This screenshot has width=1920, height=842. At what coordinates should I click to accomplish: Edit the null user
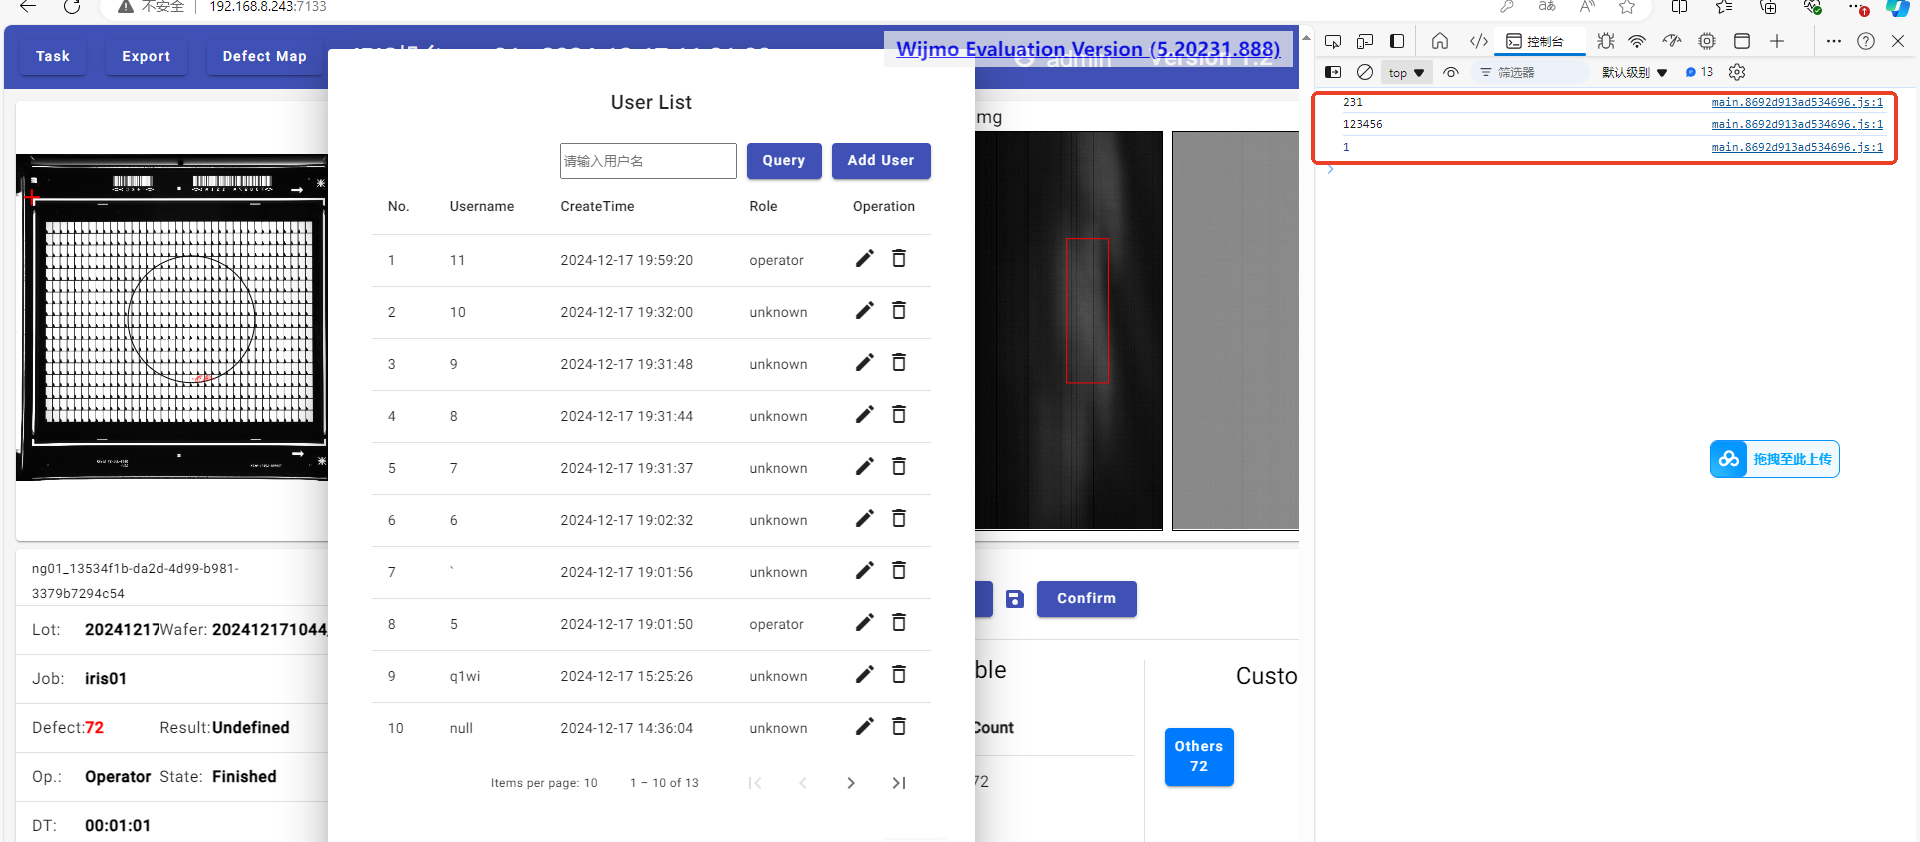(865, 727)
